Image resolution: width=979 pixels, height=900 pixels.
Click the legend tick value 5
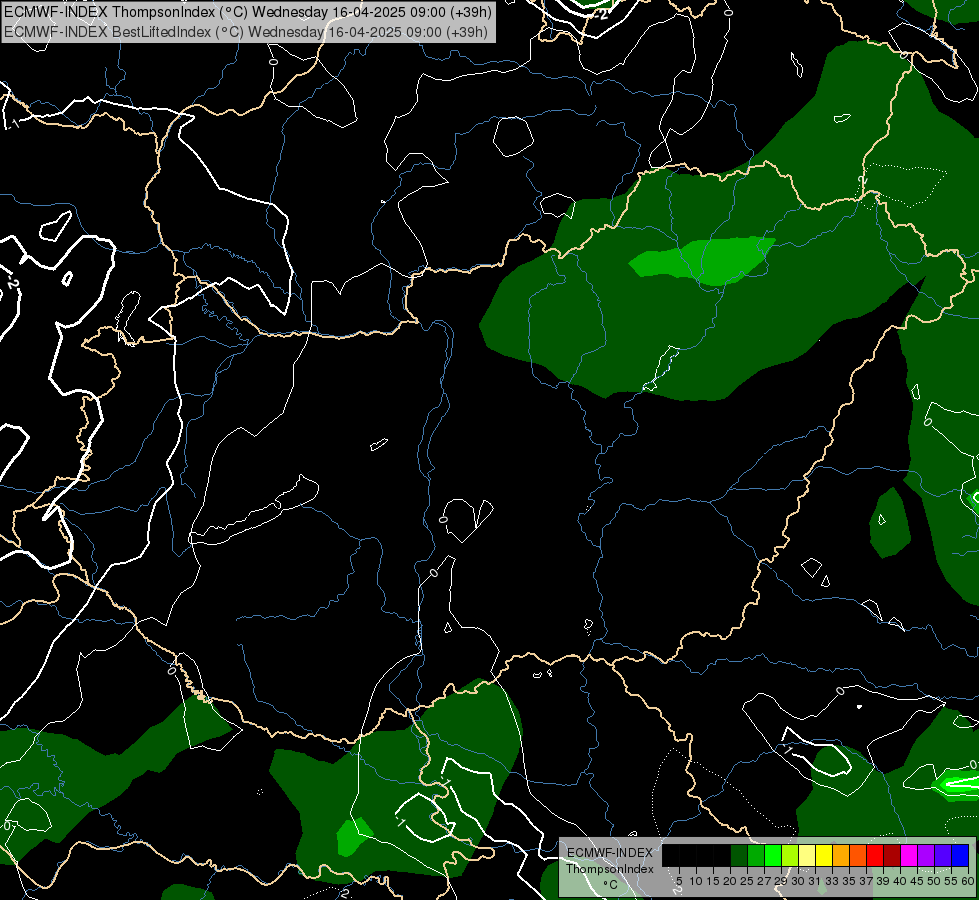[x=679, y=881]
